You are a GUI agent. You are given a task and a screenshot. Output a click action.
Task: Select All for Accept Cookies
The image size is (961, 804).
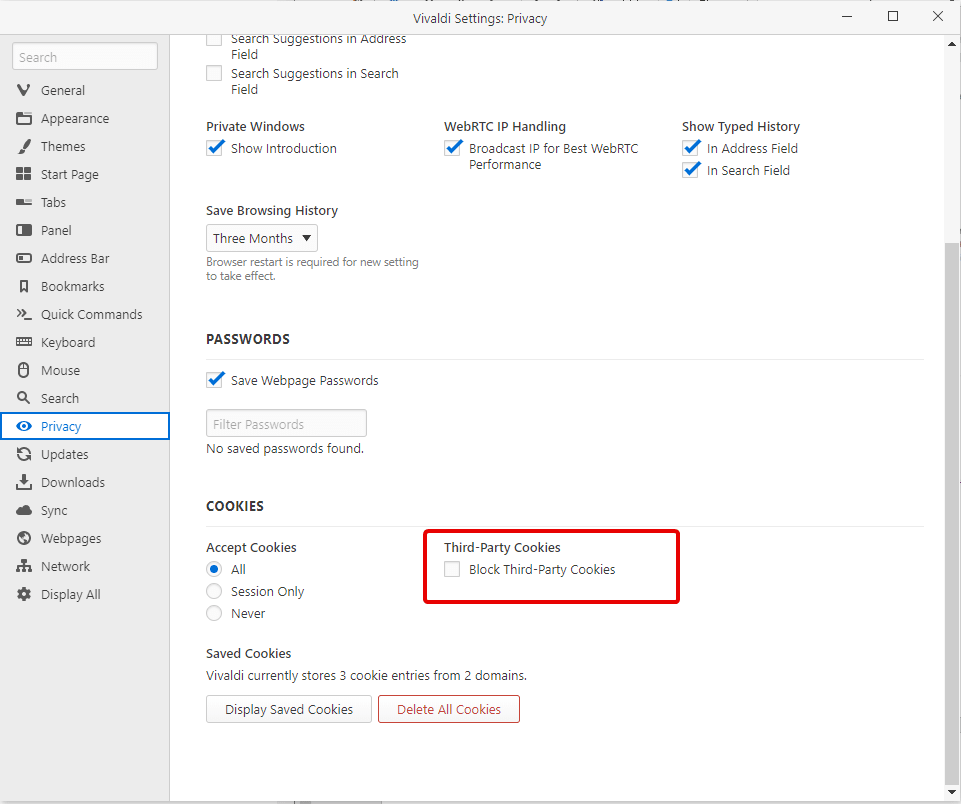tap(214, 569)
